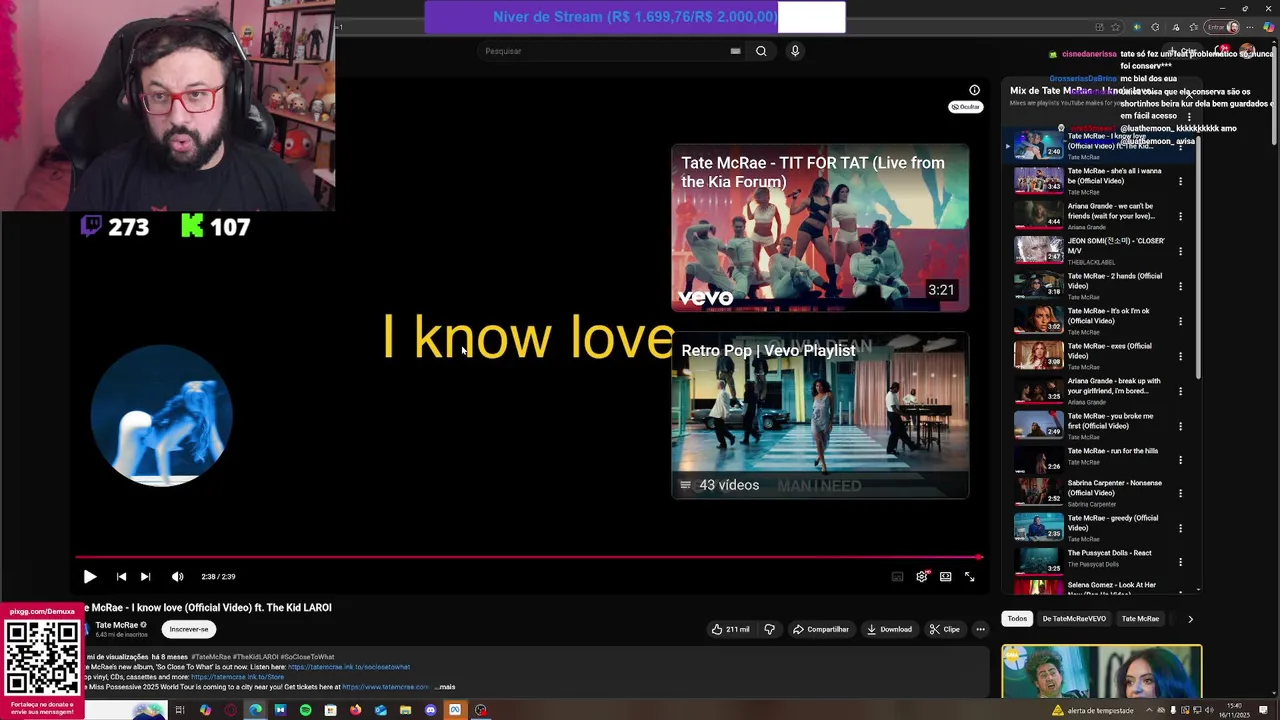Expand the description with ...mais
1280x720 pixels.
(445, 687)
